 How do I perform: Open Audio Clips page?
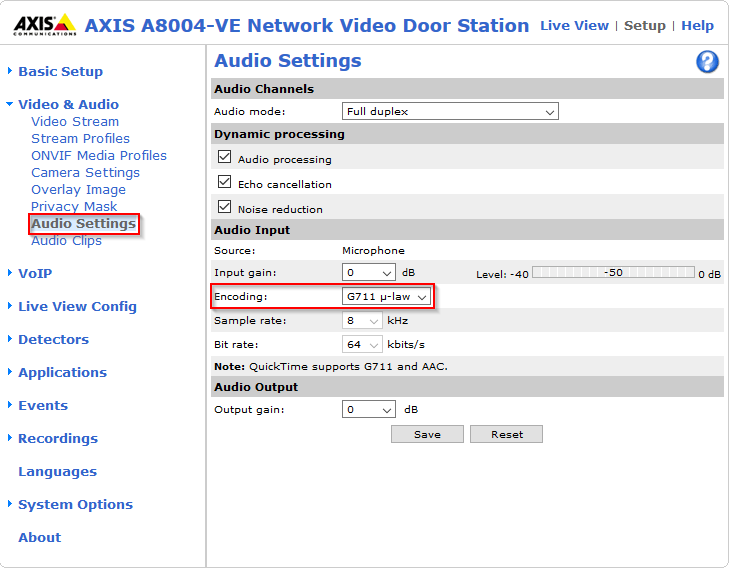tap(66, 241)
